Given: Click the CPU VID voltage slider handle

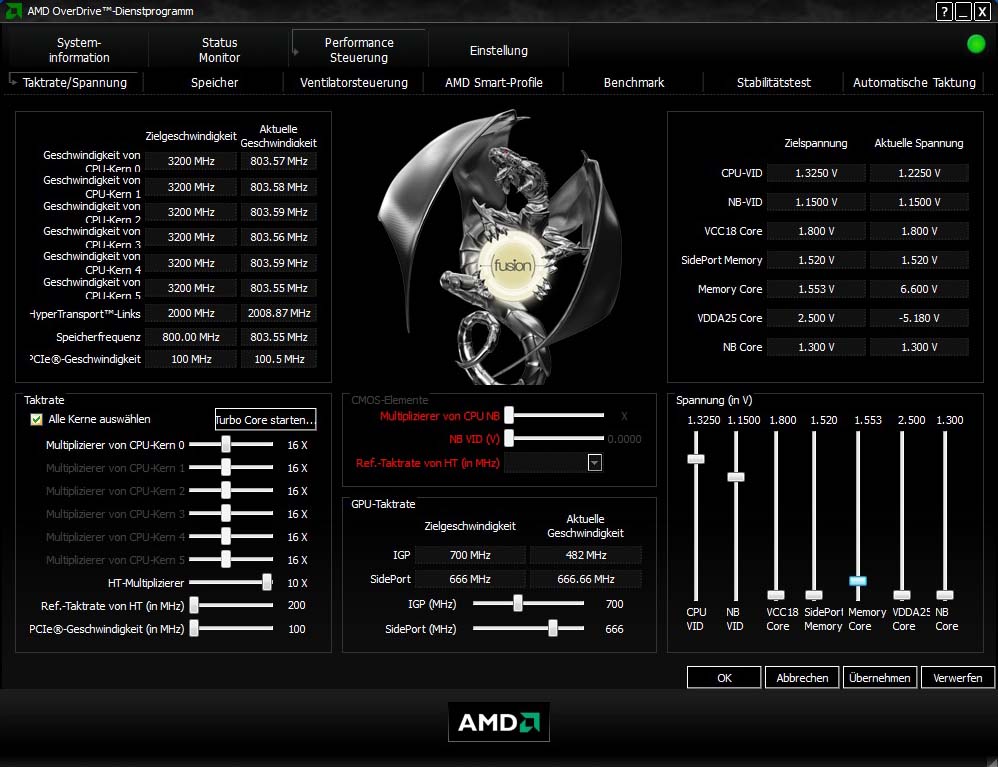Looking at the screenshot, I should pyautogui.click(x=696, y=459).
